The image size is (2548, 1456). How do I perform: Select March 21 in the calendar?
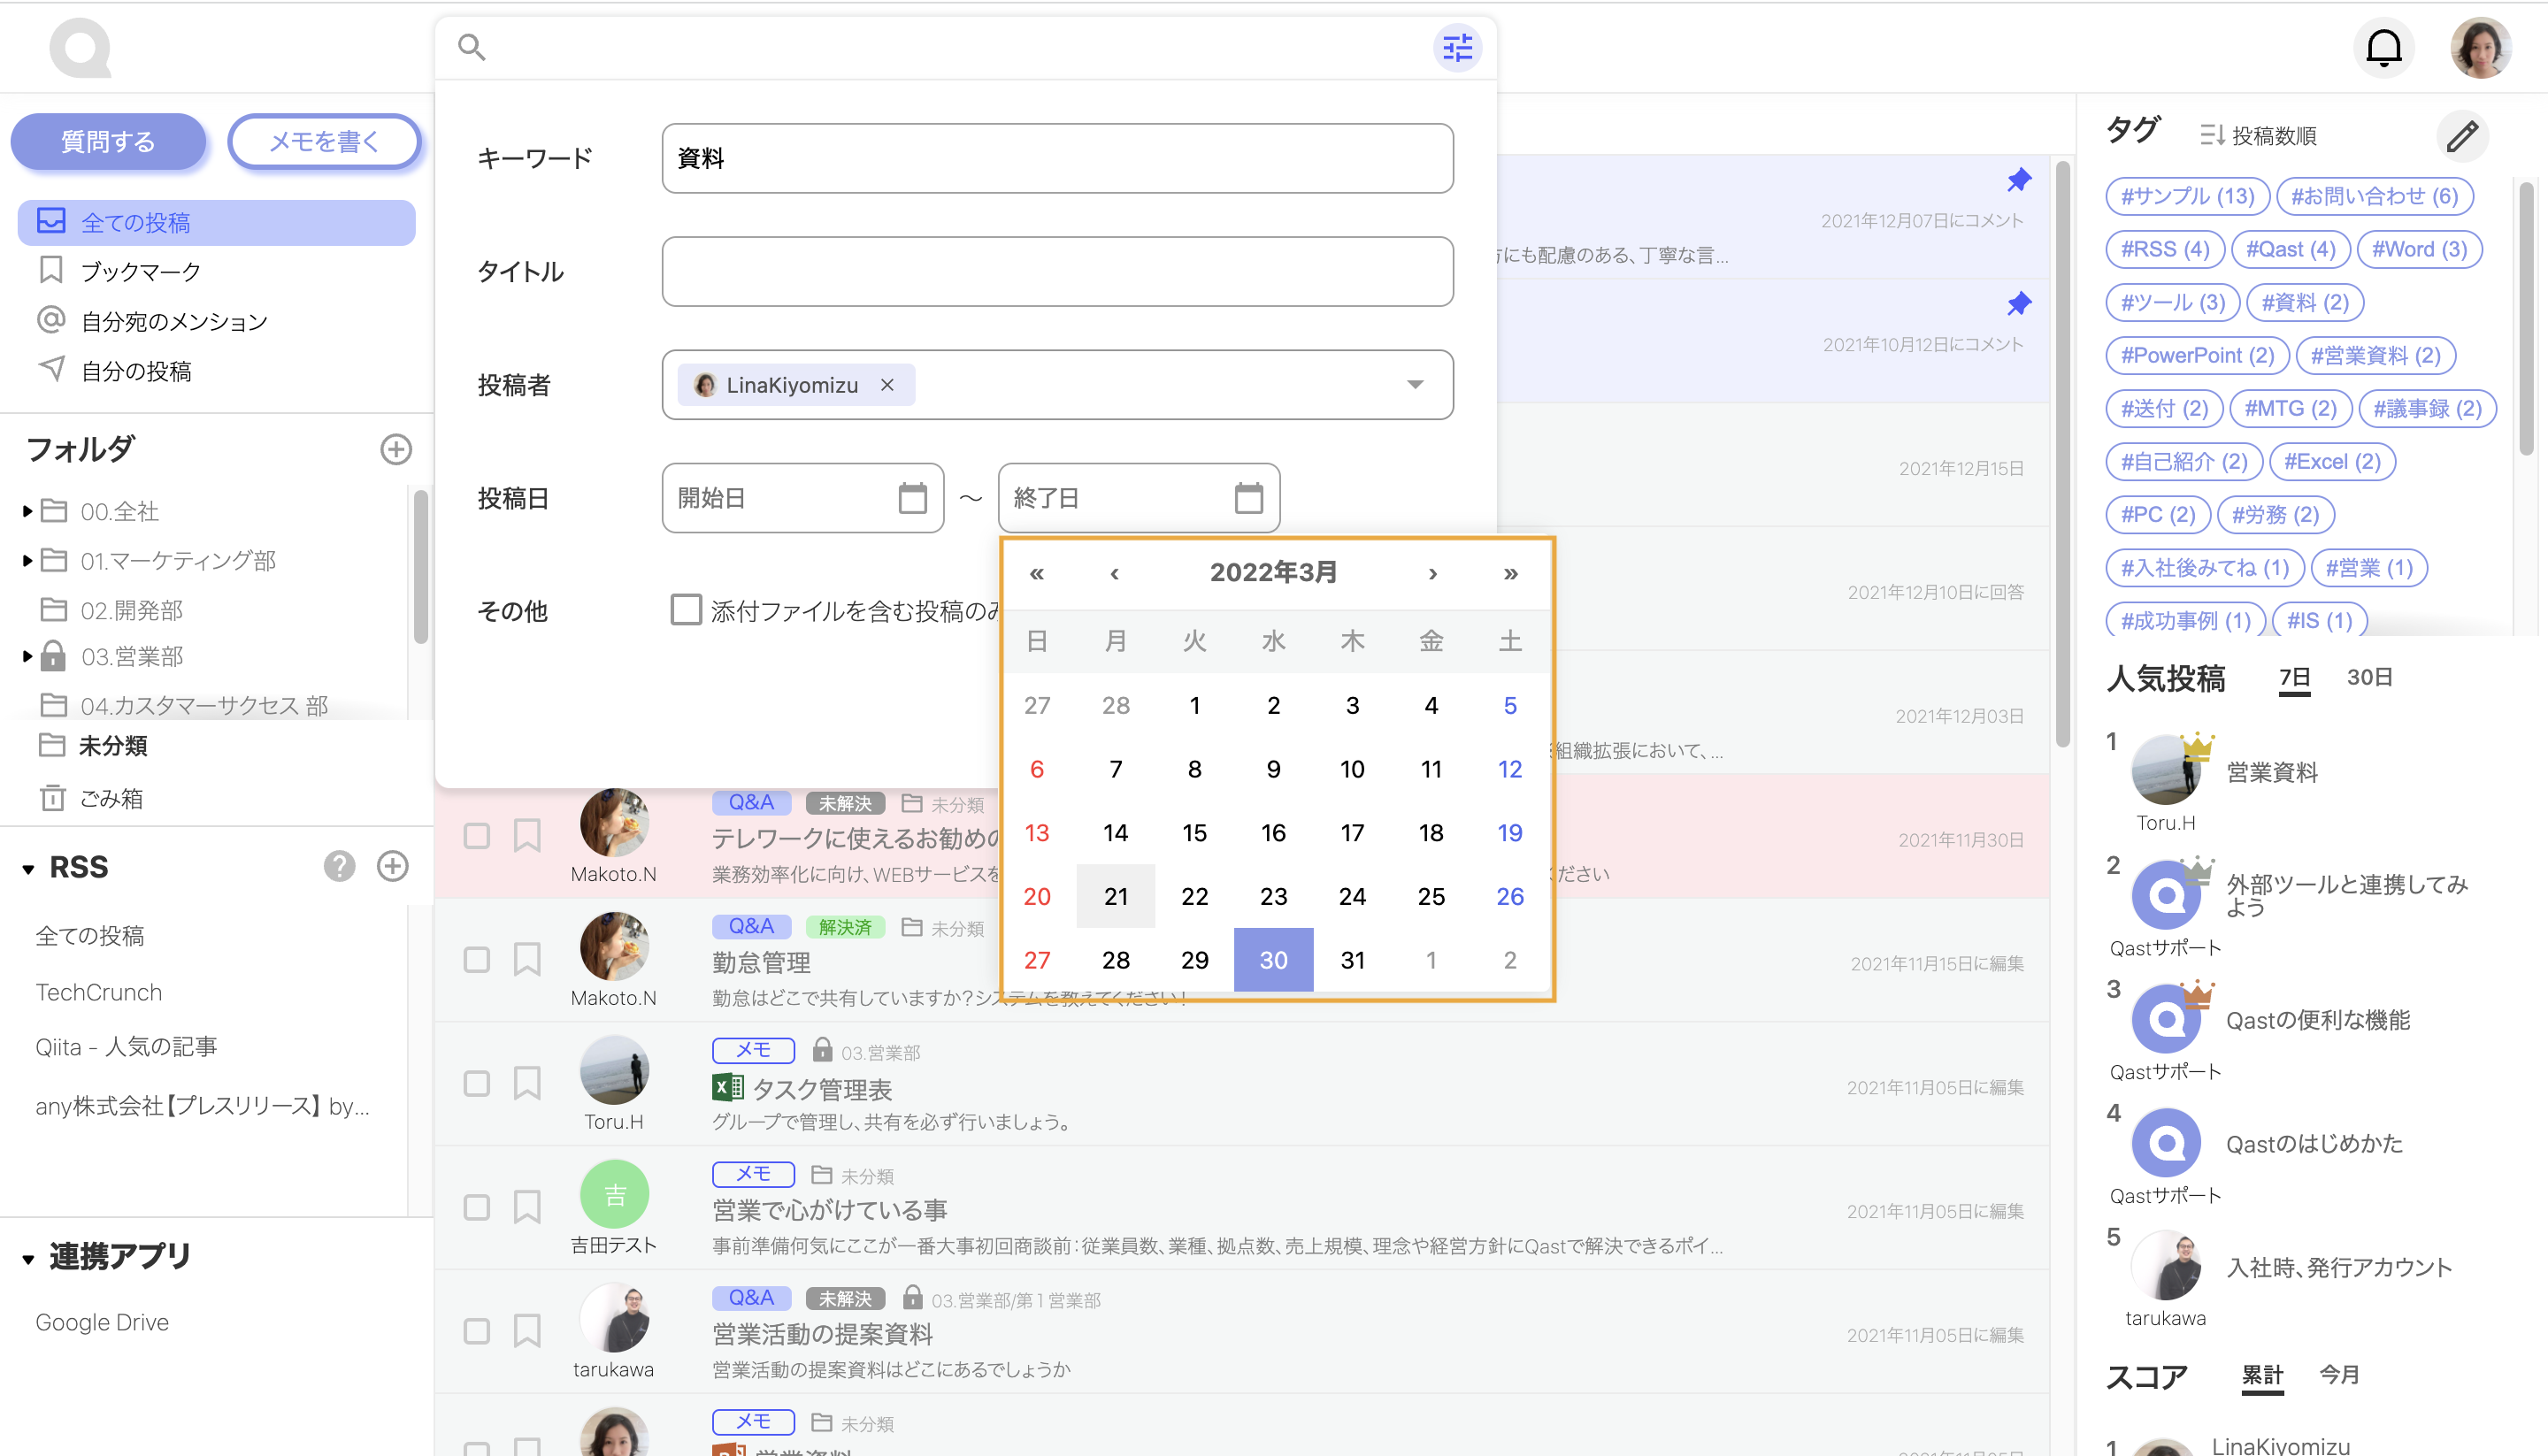[1115, 896]
